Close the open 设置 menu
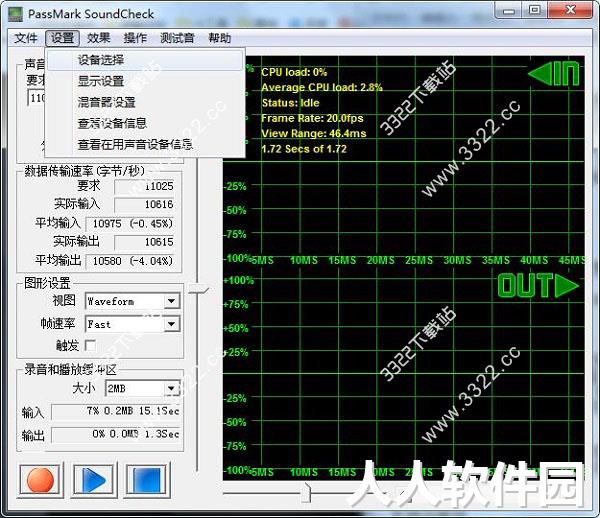This screenshot has height=518, width=600. pos(62,38)
